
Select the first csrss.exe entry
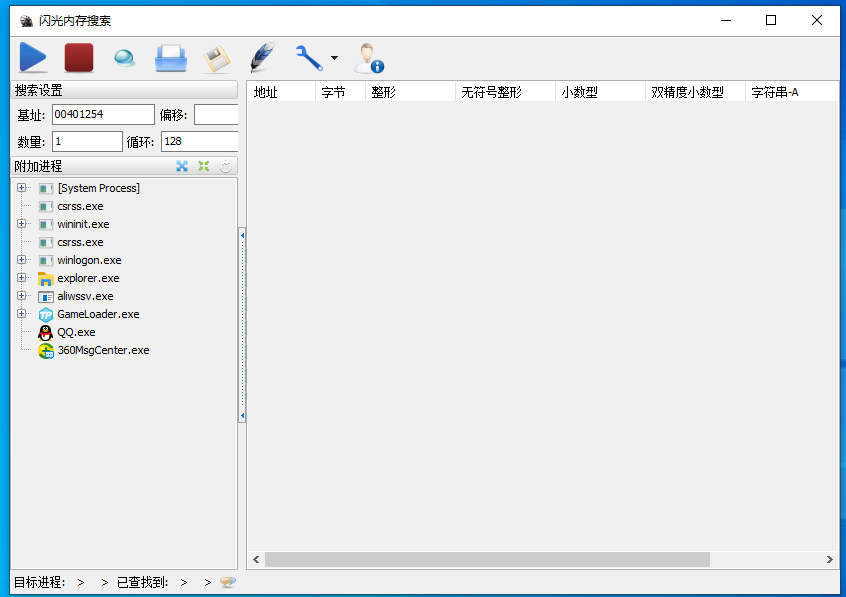click(80, 206)
